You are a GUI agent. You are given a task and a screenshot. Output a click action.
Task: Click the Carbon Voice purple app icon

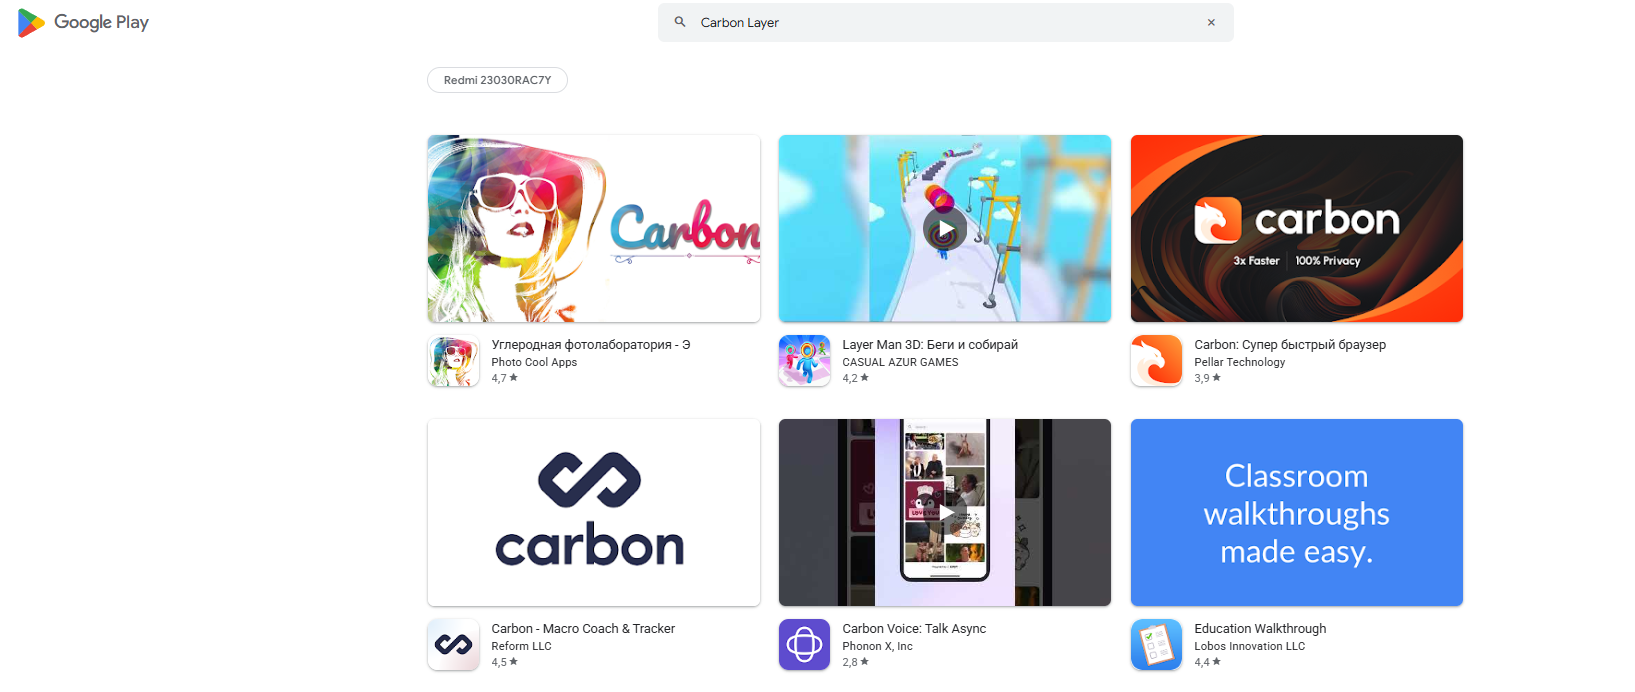[805, 645]
